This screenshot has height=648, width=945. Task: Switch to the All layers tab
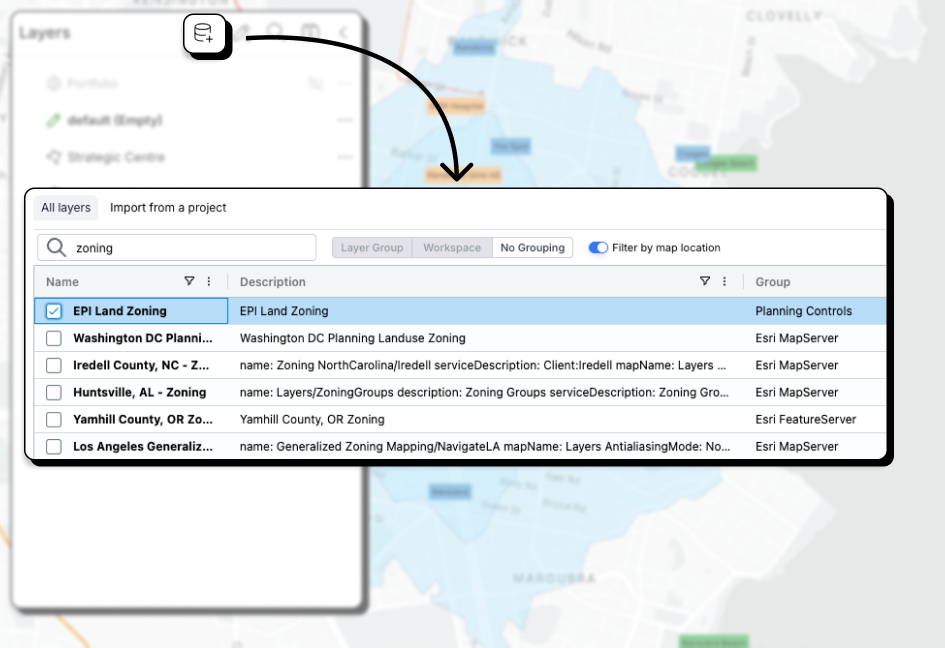coord(66,208)
